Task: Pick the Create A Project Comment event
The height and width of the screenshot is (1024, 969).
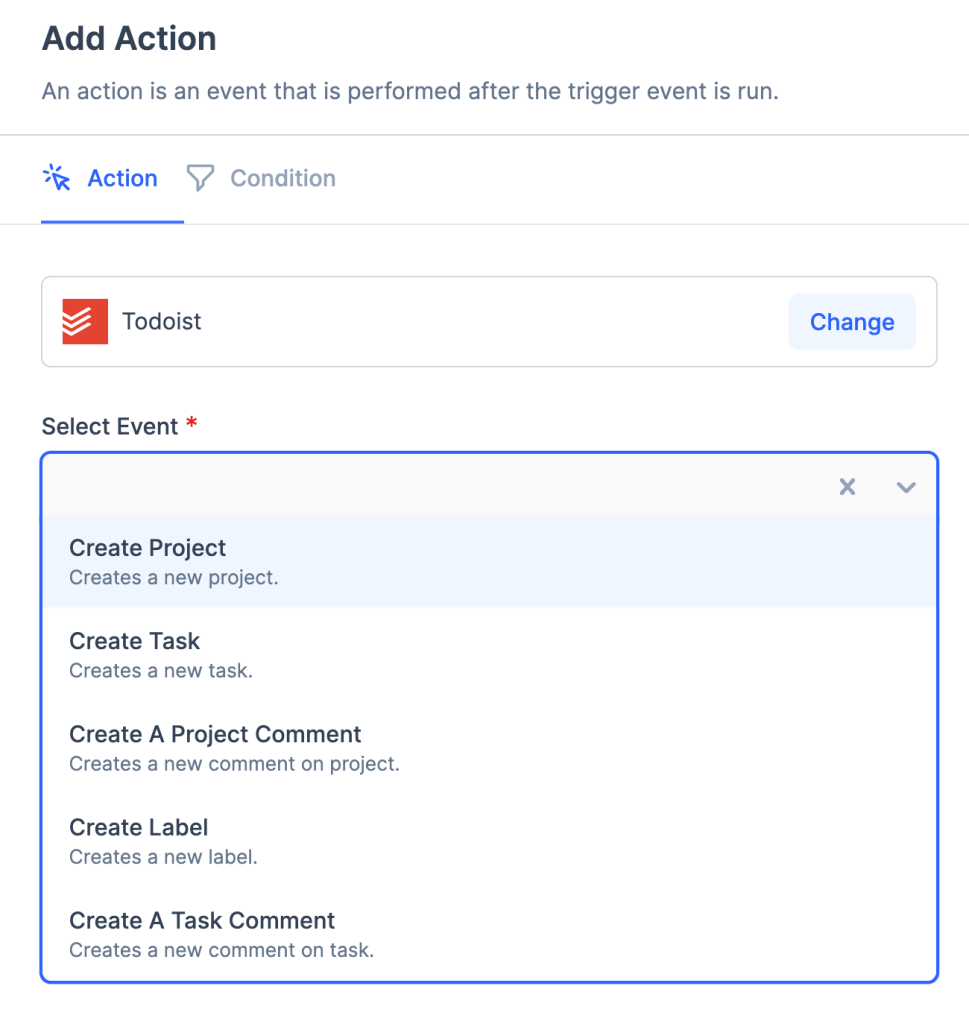Action: (x=215, y=734)
